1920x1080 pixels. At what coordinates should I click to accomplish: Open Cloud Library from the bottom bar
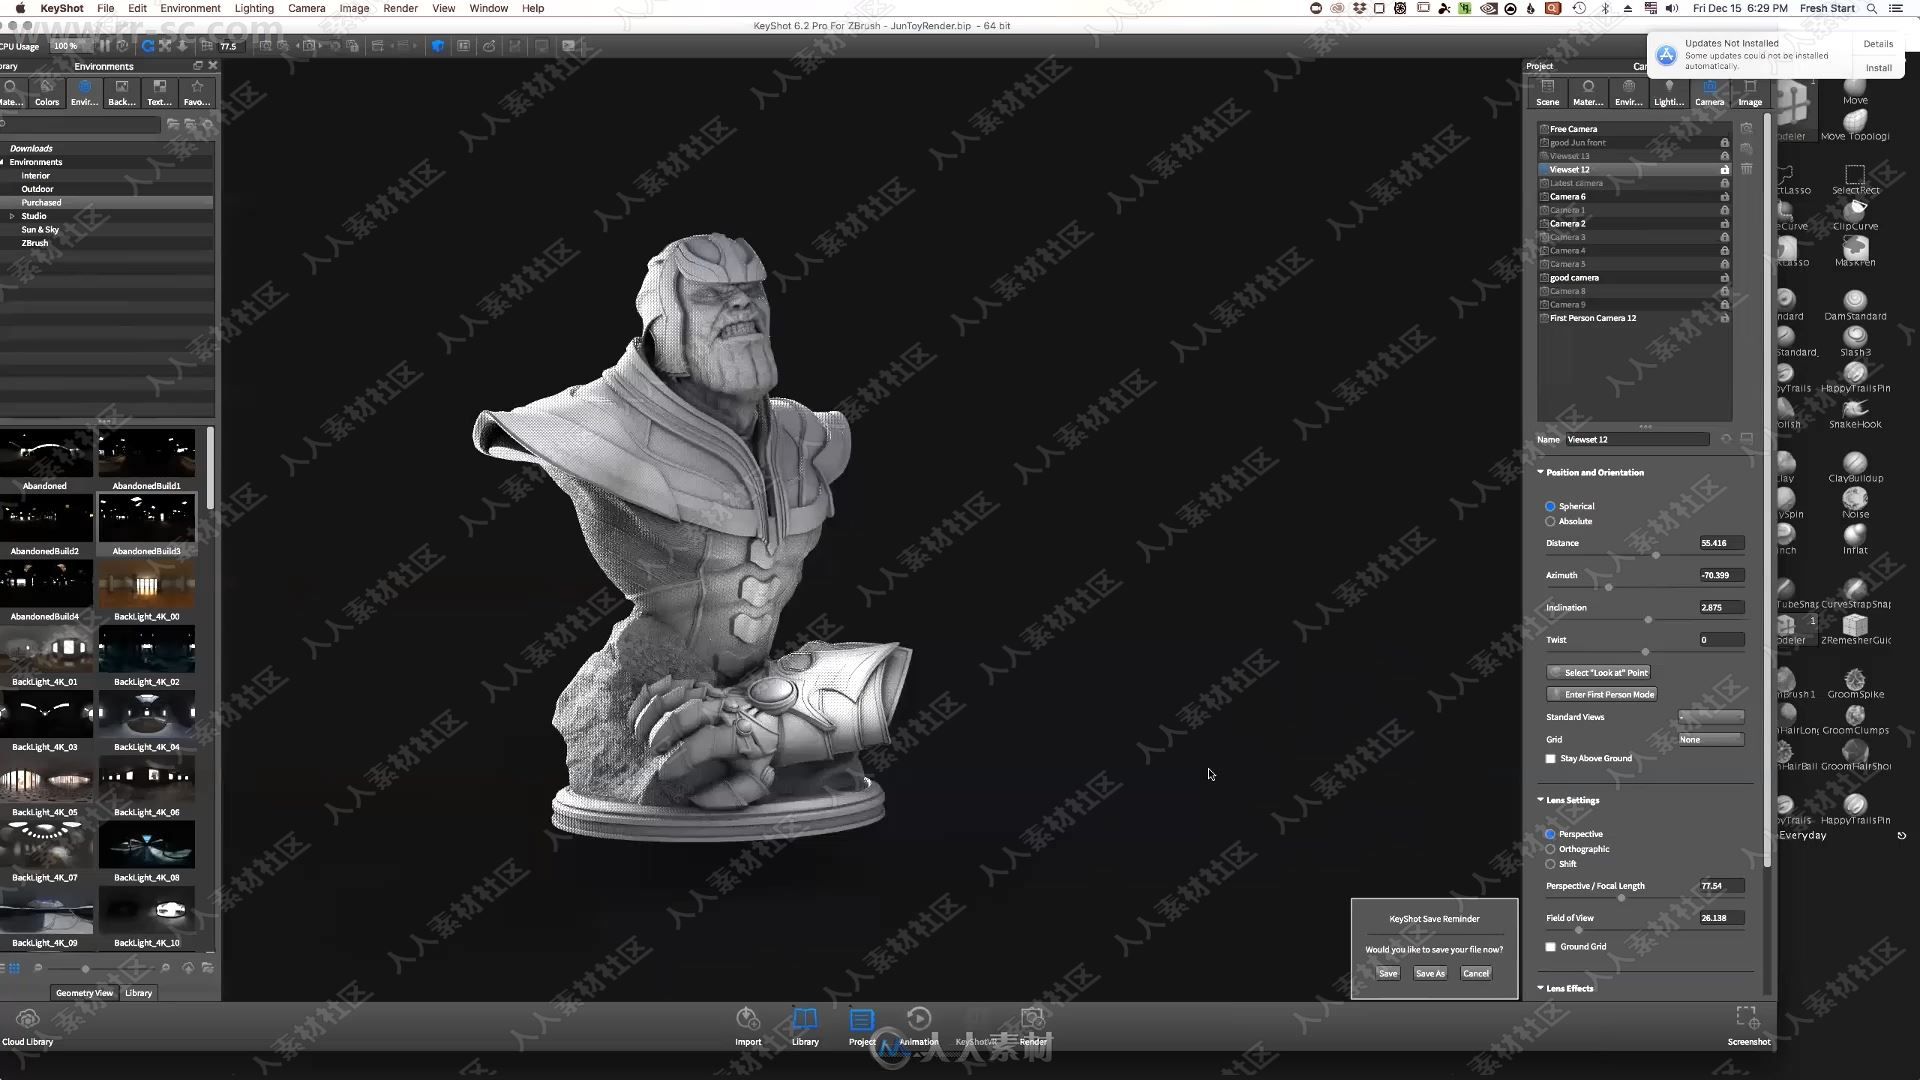[28, 1027]
